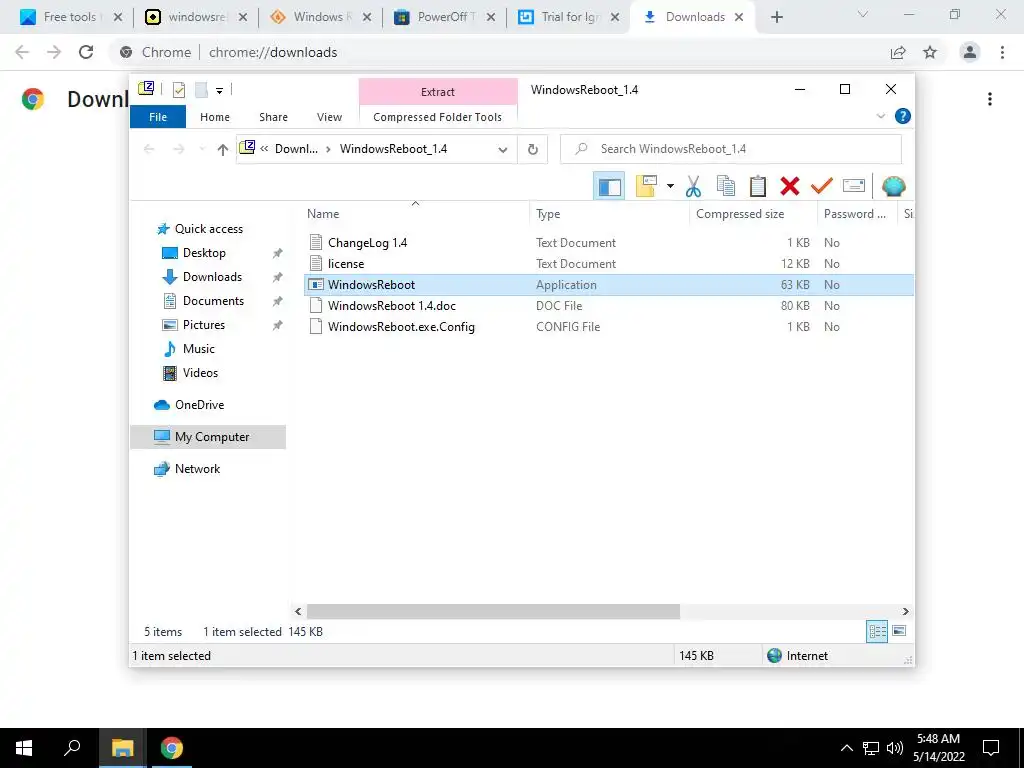Click the quick access properties checkmark icon
This screenshot has height=768, width=1024.
click(x=178, y=90)
